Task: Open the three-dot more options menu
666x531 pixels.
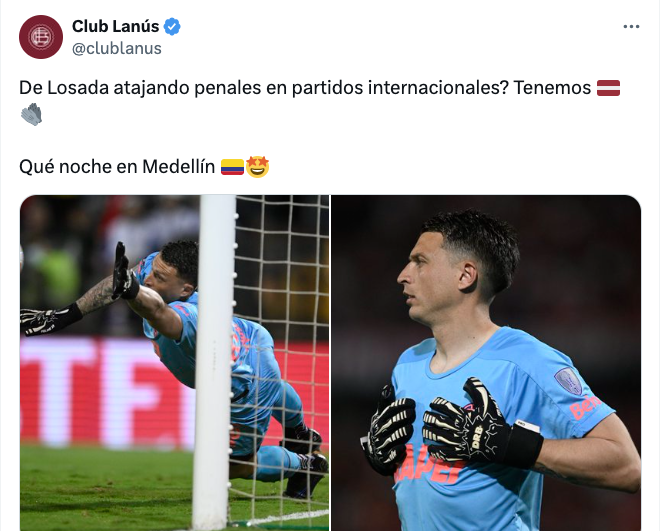Action: pos(631,27)
